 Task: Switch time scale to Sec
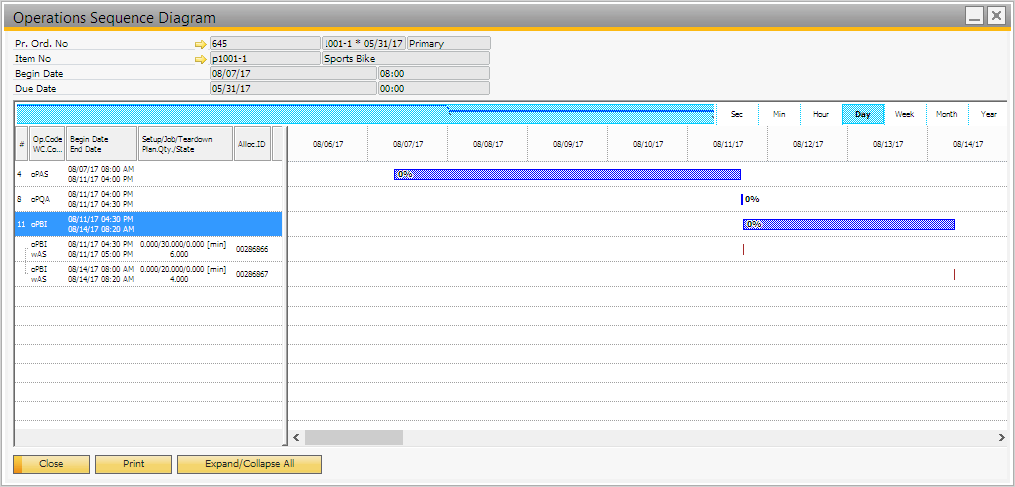click(737, 114)
